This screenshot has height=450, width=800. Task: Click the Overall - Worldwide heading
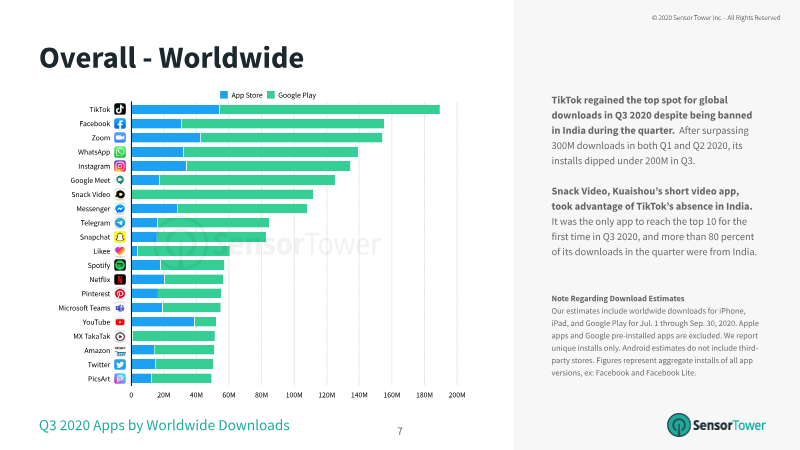click(171, 58)
